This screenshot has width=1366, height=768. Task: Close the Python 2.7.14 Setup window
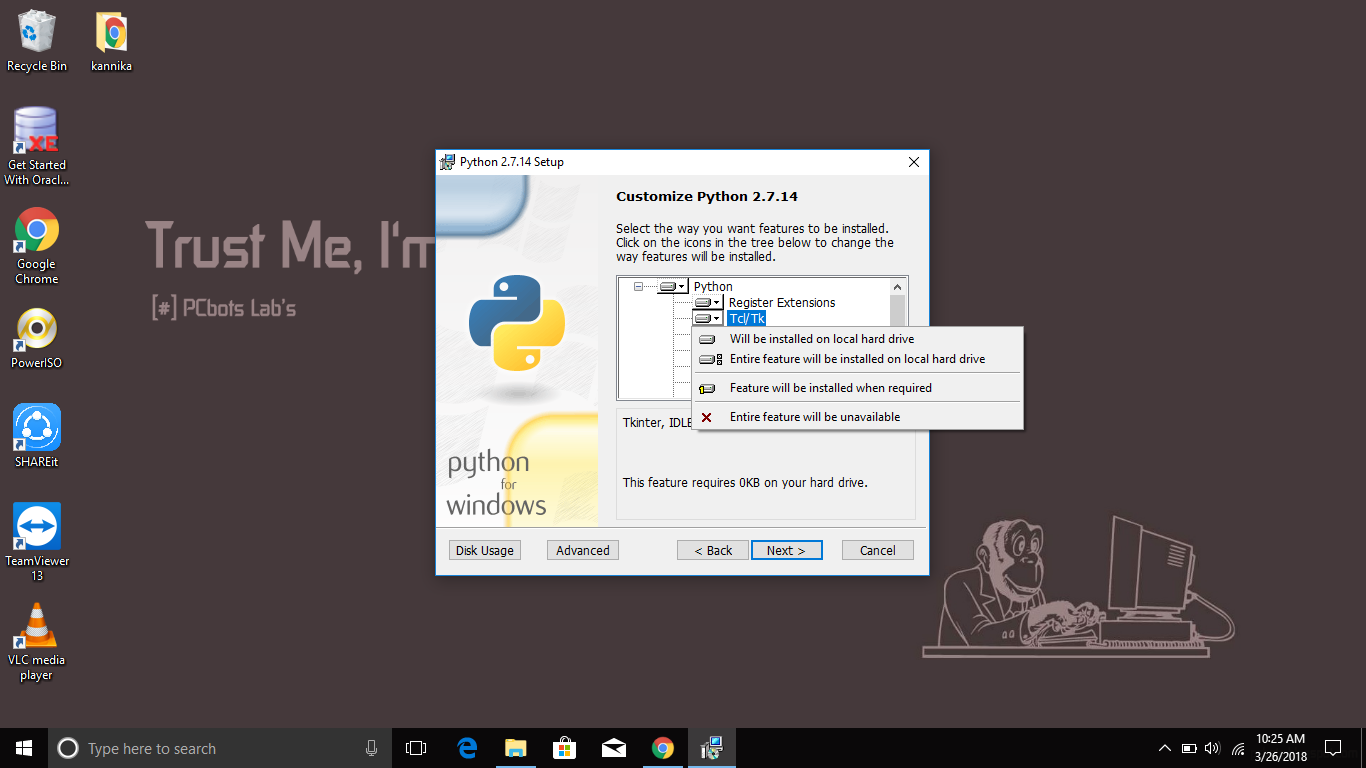point(913,162)
